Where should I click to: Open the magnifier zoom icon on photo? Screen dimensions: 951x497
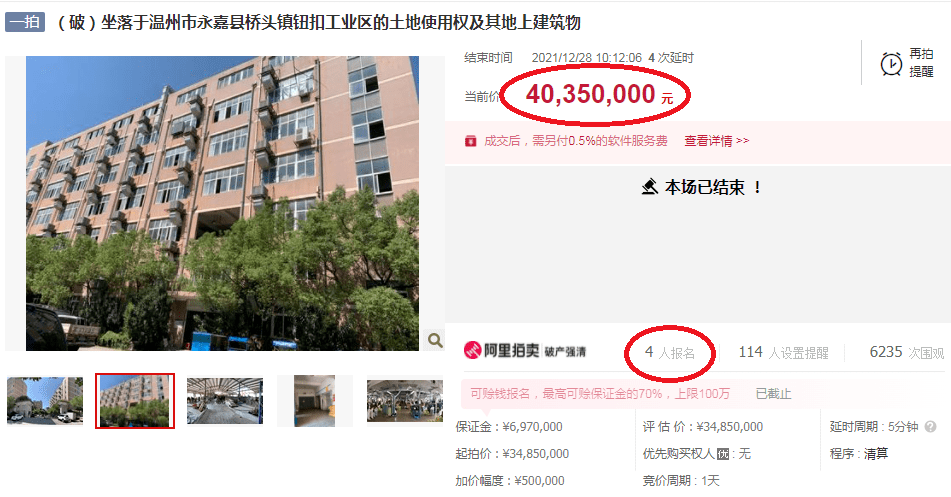(434, 340)
